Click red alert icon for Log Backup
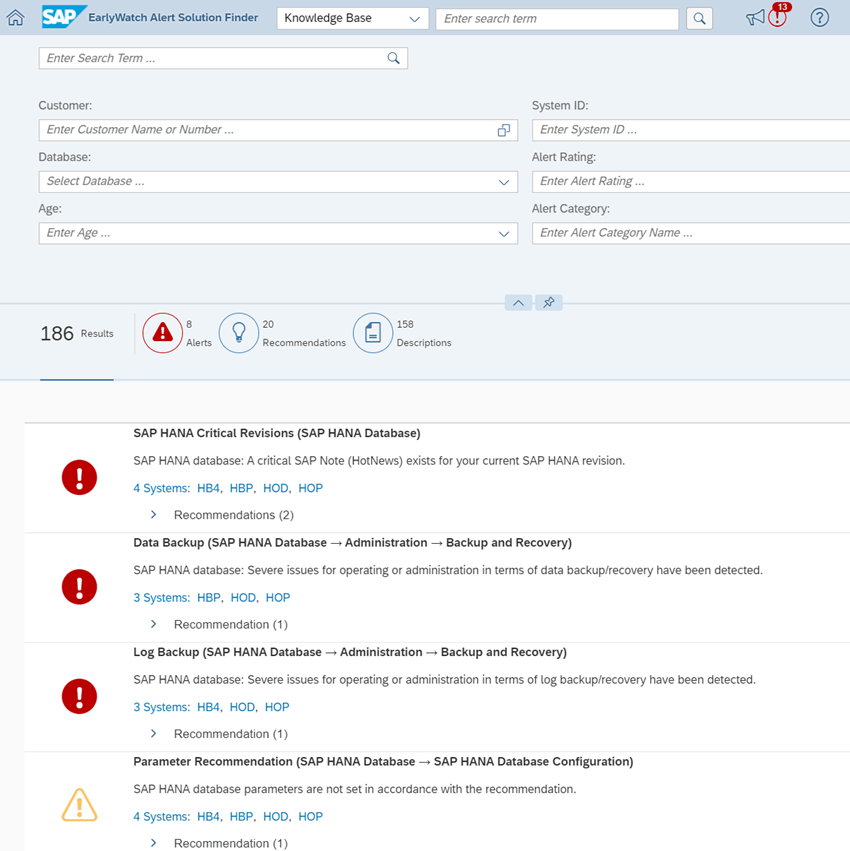This screenshot has height=851, width=850. [79, 696]
